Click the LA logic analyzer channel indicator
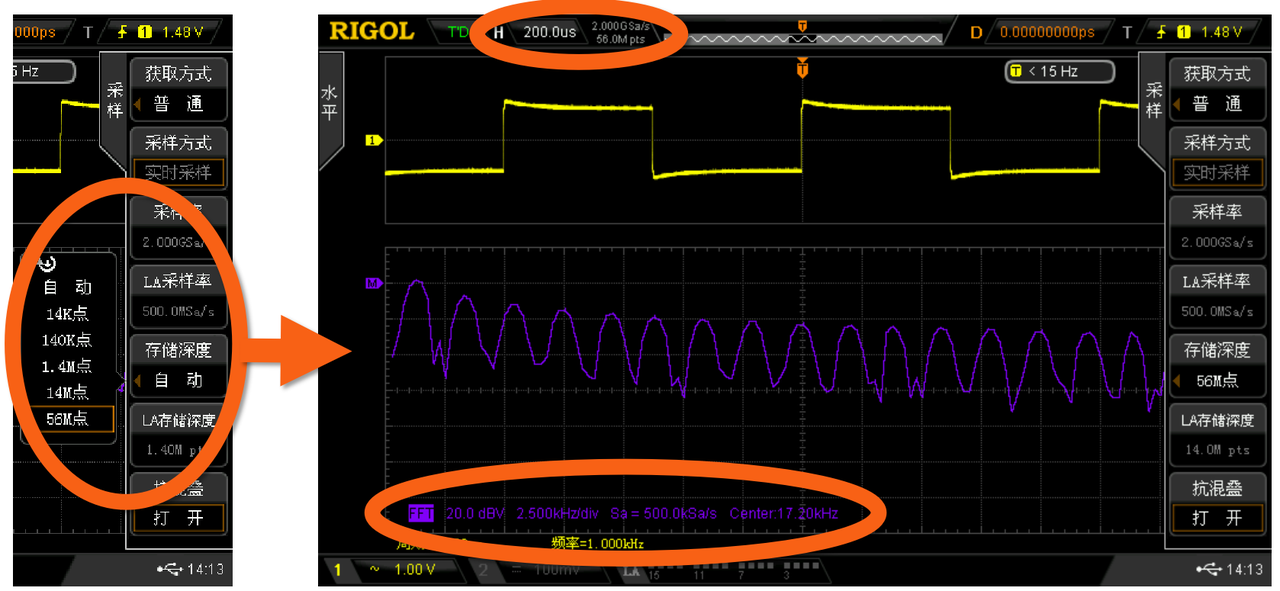The image size is (1280, 591). pos(632,571)
